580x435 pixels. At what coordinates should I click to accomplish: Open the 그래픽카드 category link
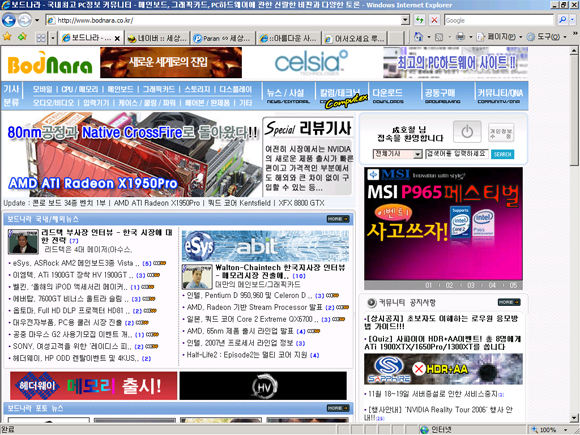(159, 89)
